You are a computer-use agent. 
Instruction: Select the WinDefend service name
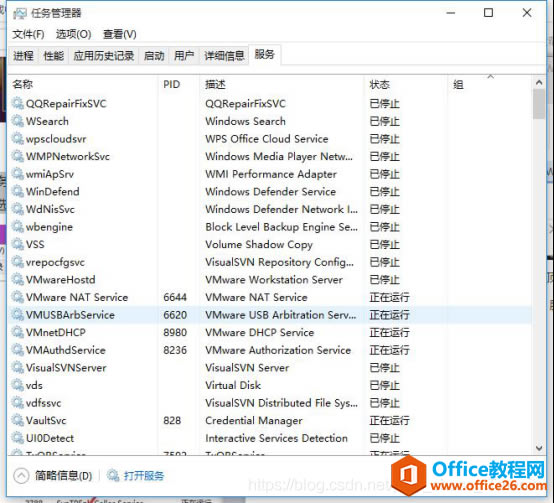[53, 191]
